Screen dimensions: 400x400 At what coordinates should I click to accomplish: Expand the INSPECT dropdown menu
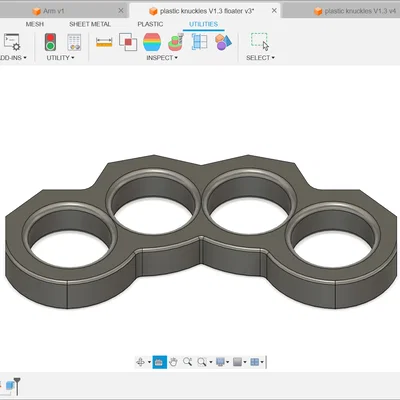click(x=162, y=58)
